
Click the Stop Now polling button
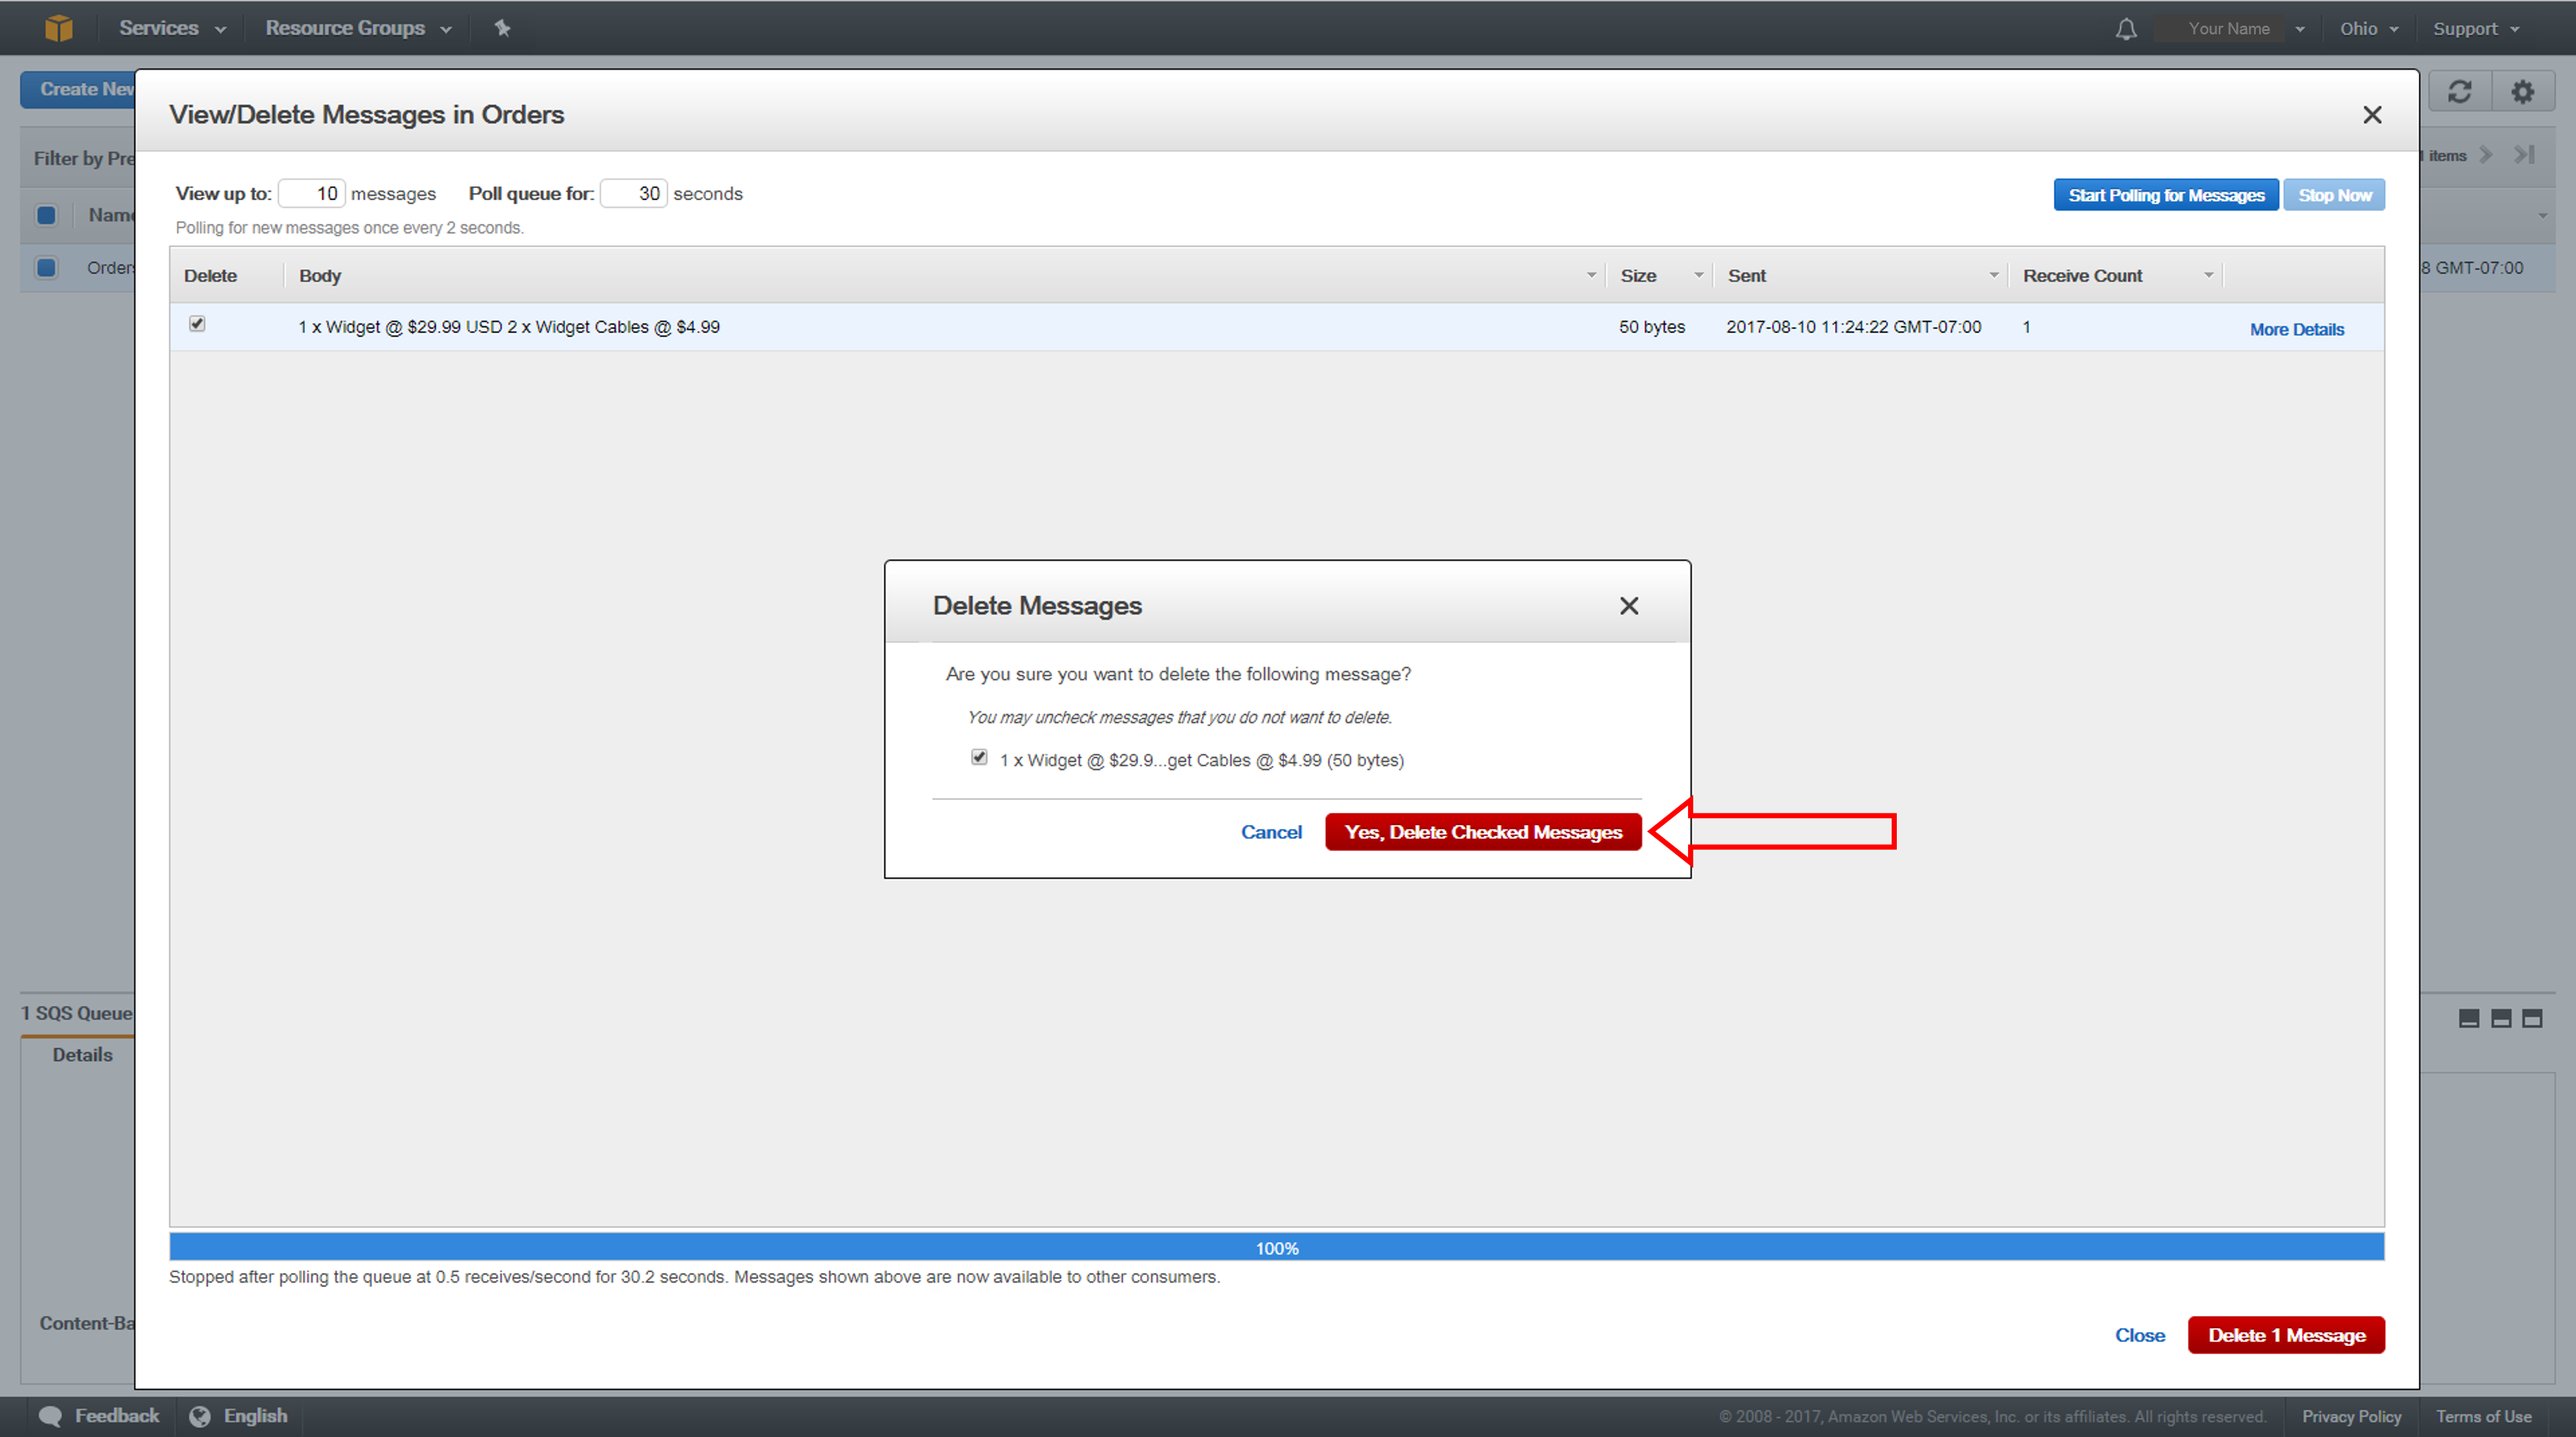(2336, 195)
